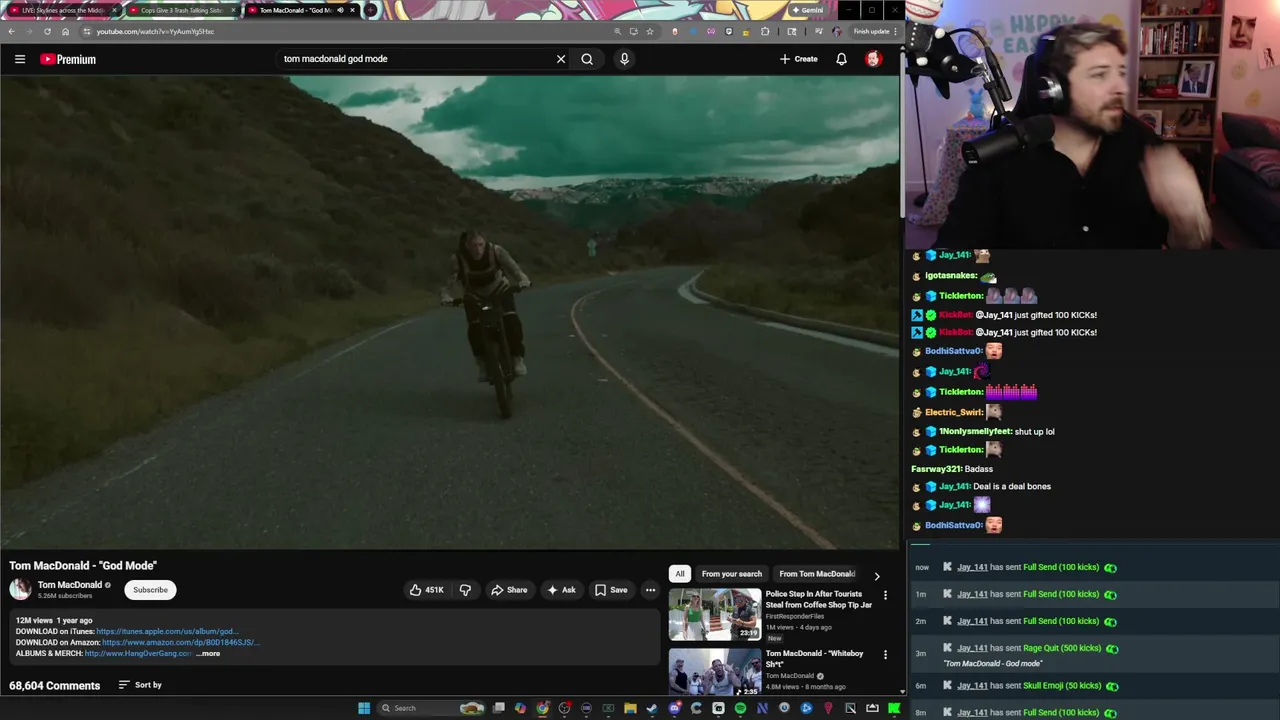The image size is (1280, 720).
Task: Open the browser home page button
Action: pyautogui.click(x=65, y=31)
